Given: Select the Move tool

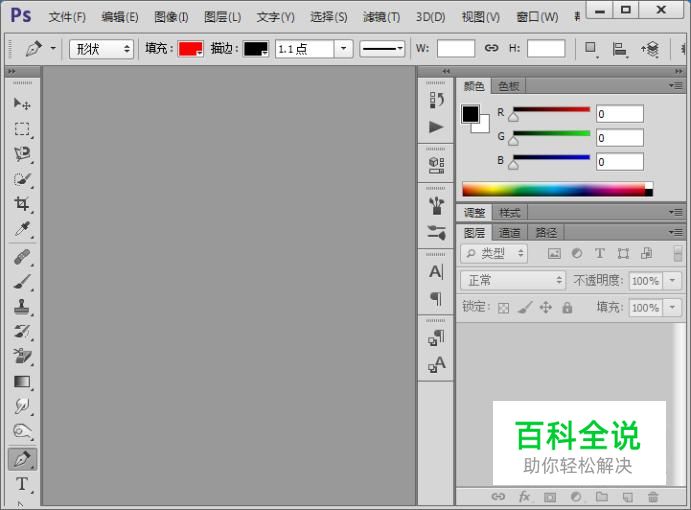Looking at the screenshot, I should 22,104.
